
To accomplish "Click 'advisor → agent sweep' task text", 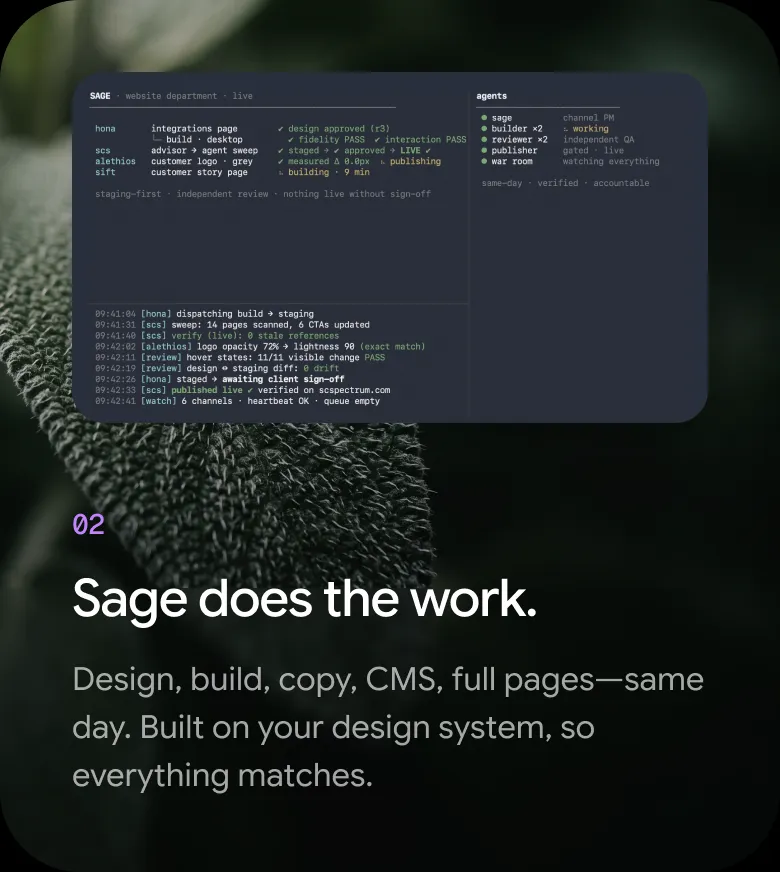I will pyautogui.click(x=205, y=151).
